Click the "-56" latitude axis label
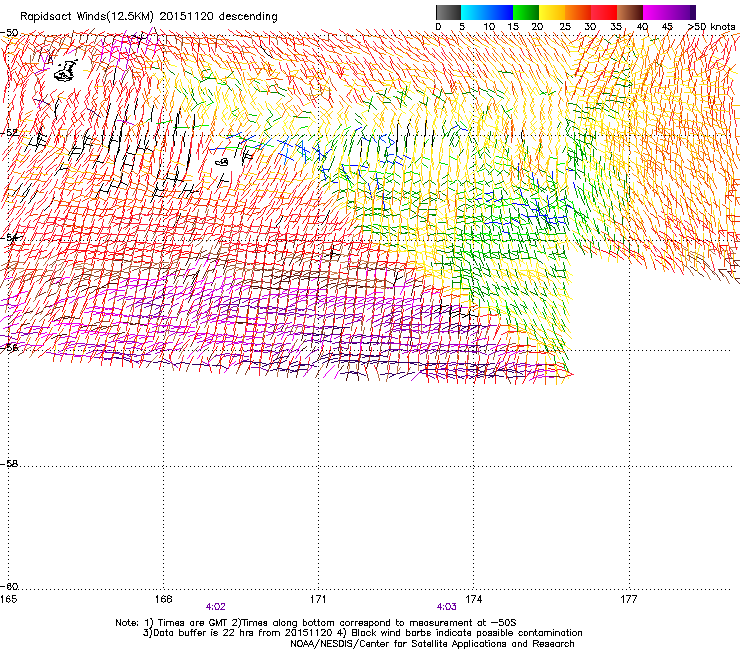 coord(9,348)
